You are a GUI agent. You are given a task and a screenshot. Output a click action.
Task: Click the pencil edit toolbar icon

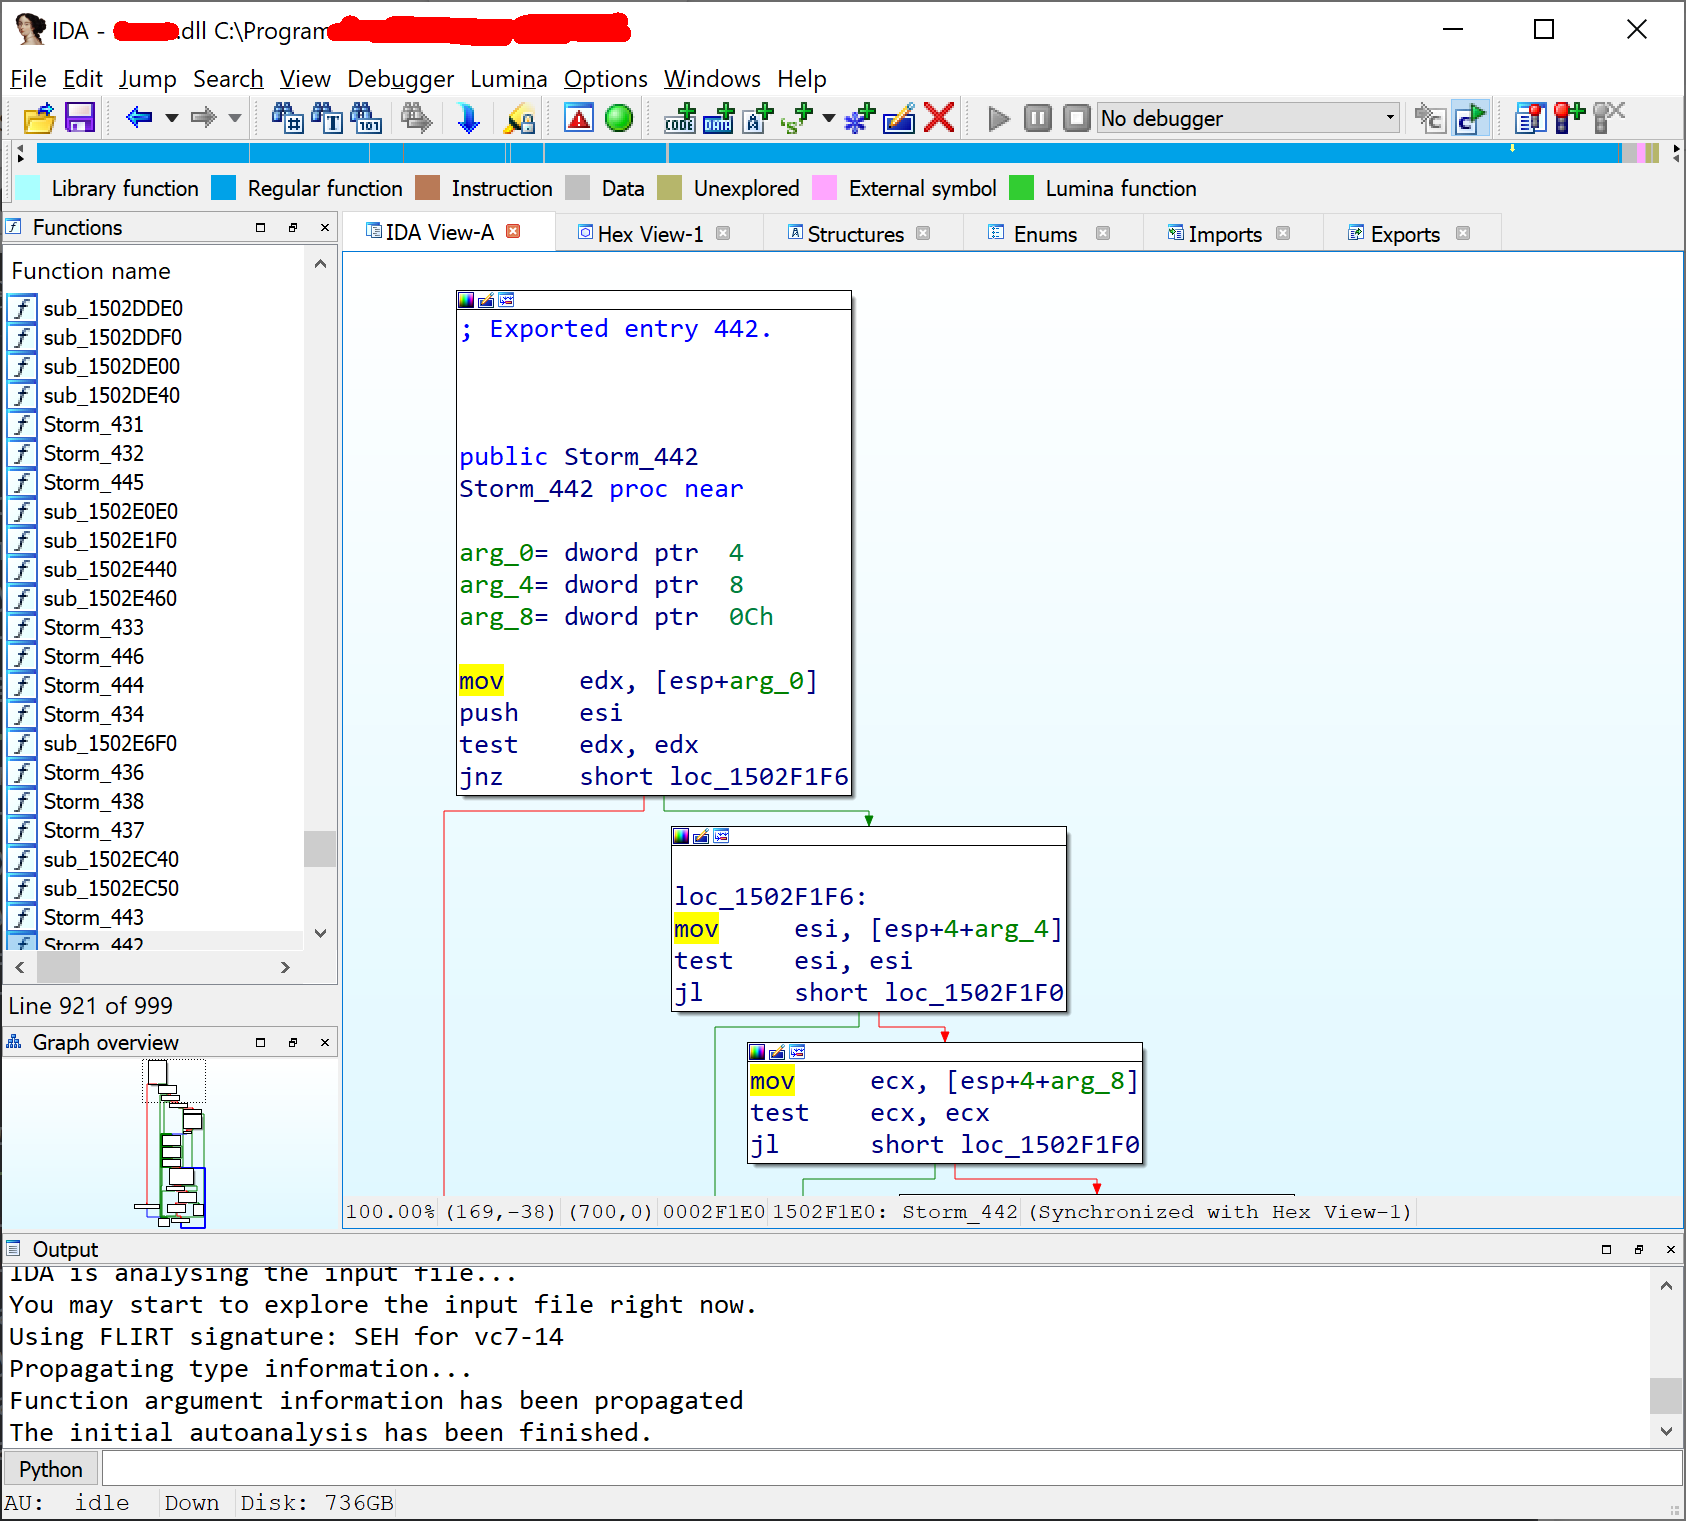[899, 118]
